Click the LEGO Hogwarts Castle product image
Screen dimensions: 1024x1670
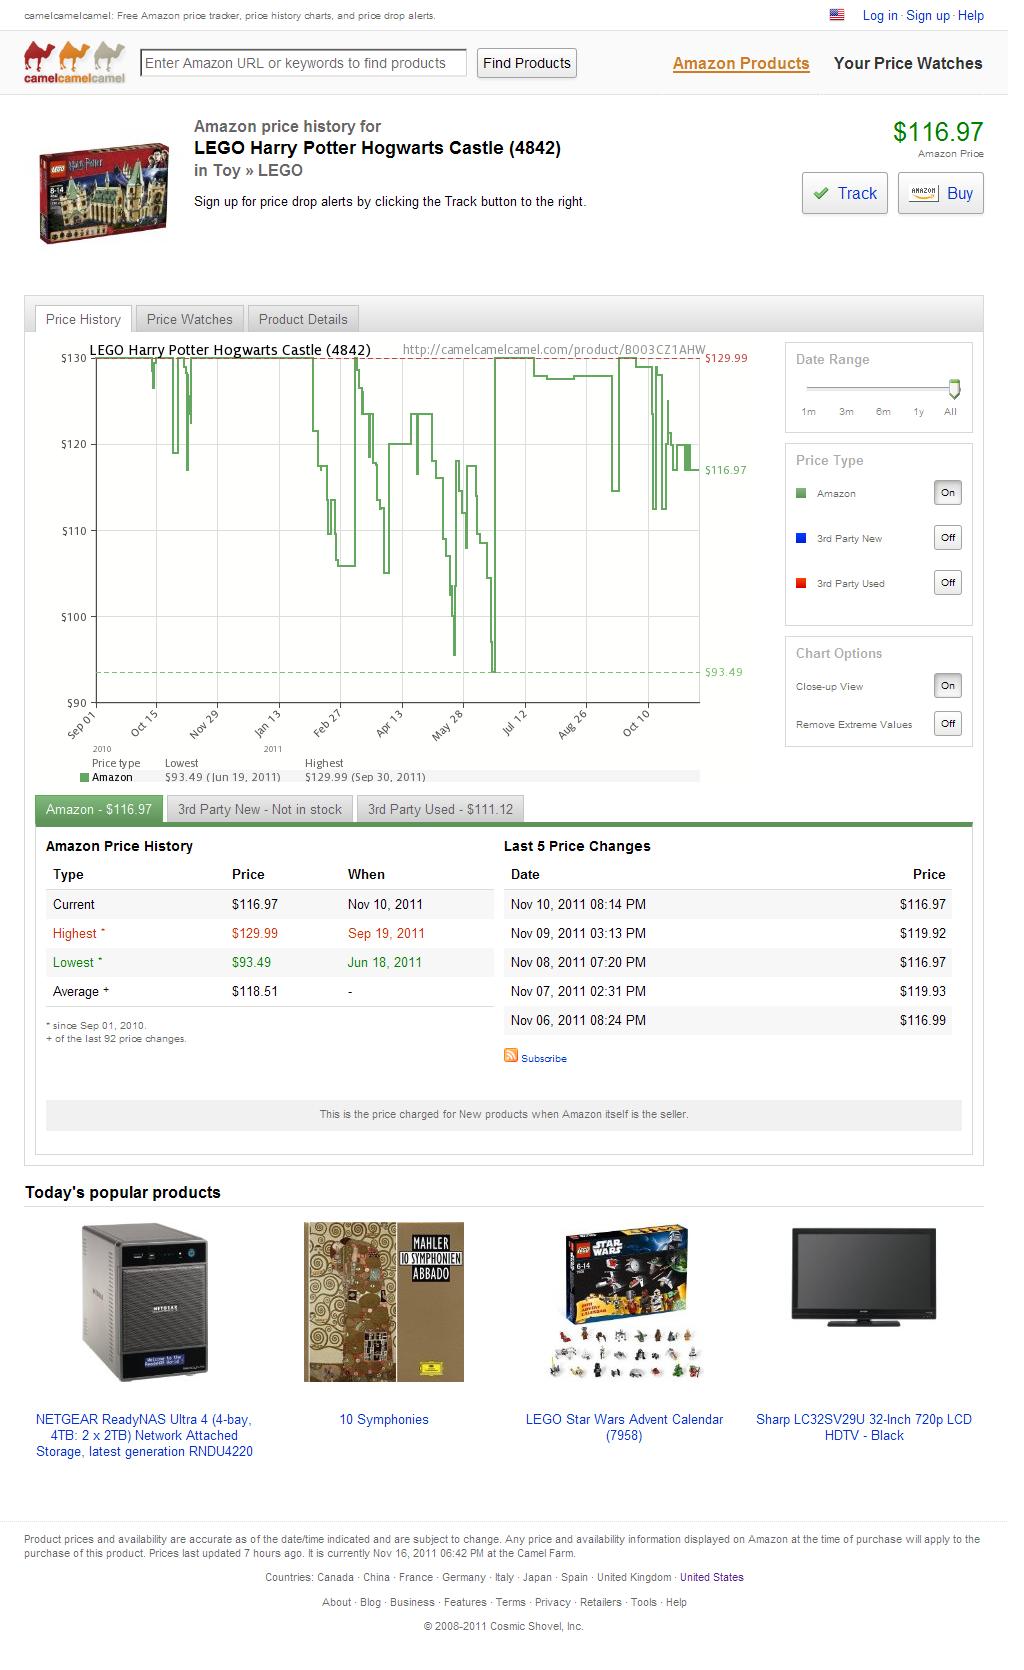click(103, 193)
